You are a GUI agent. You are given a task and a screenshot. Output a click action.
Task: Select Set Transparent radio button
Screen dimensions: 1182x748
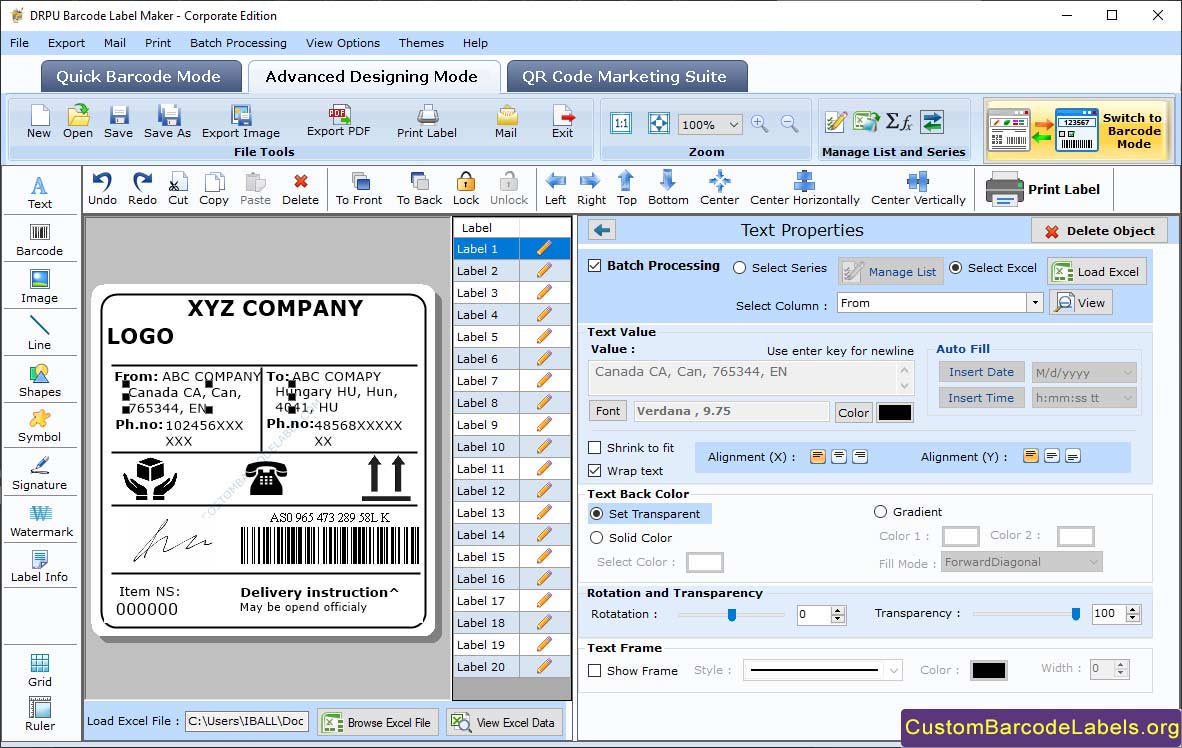596,513
